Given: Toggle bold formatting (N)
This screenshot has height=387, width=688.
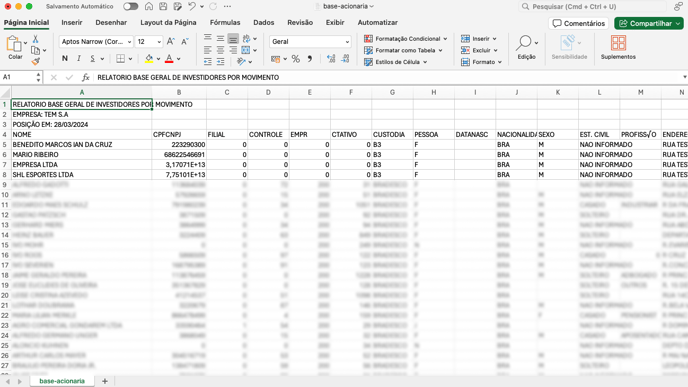Looking at the screenshot, I should point(65,58).
